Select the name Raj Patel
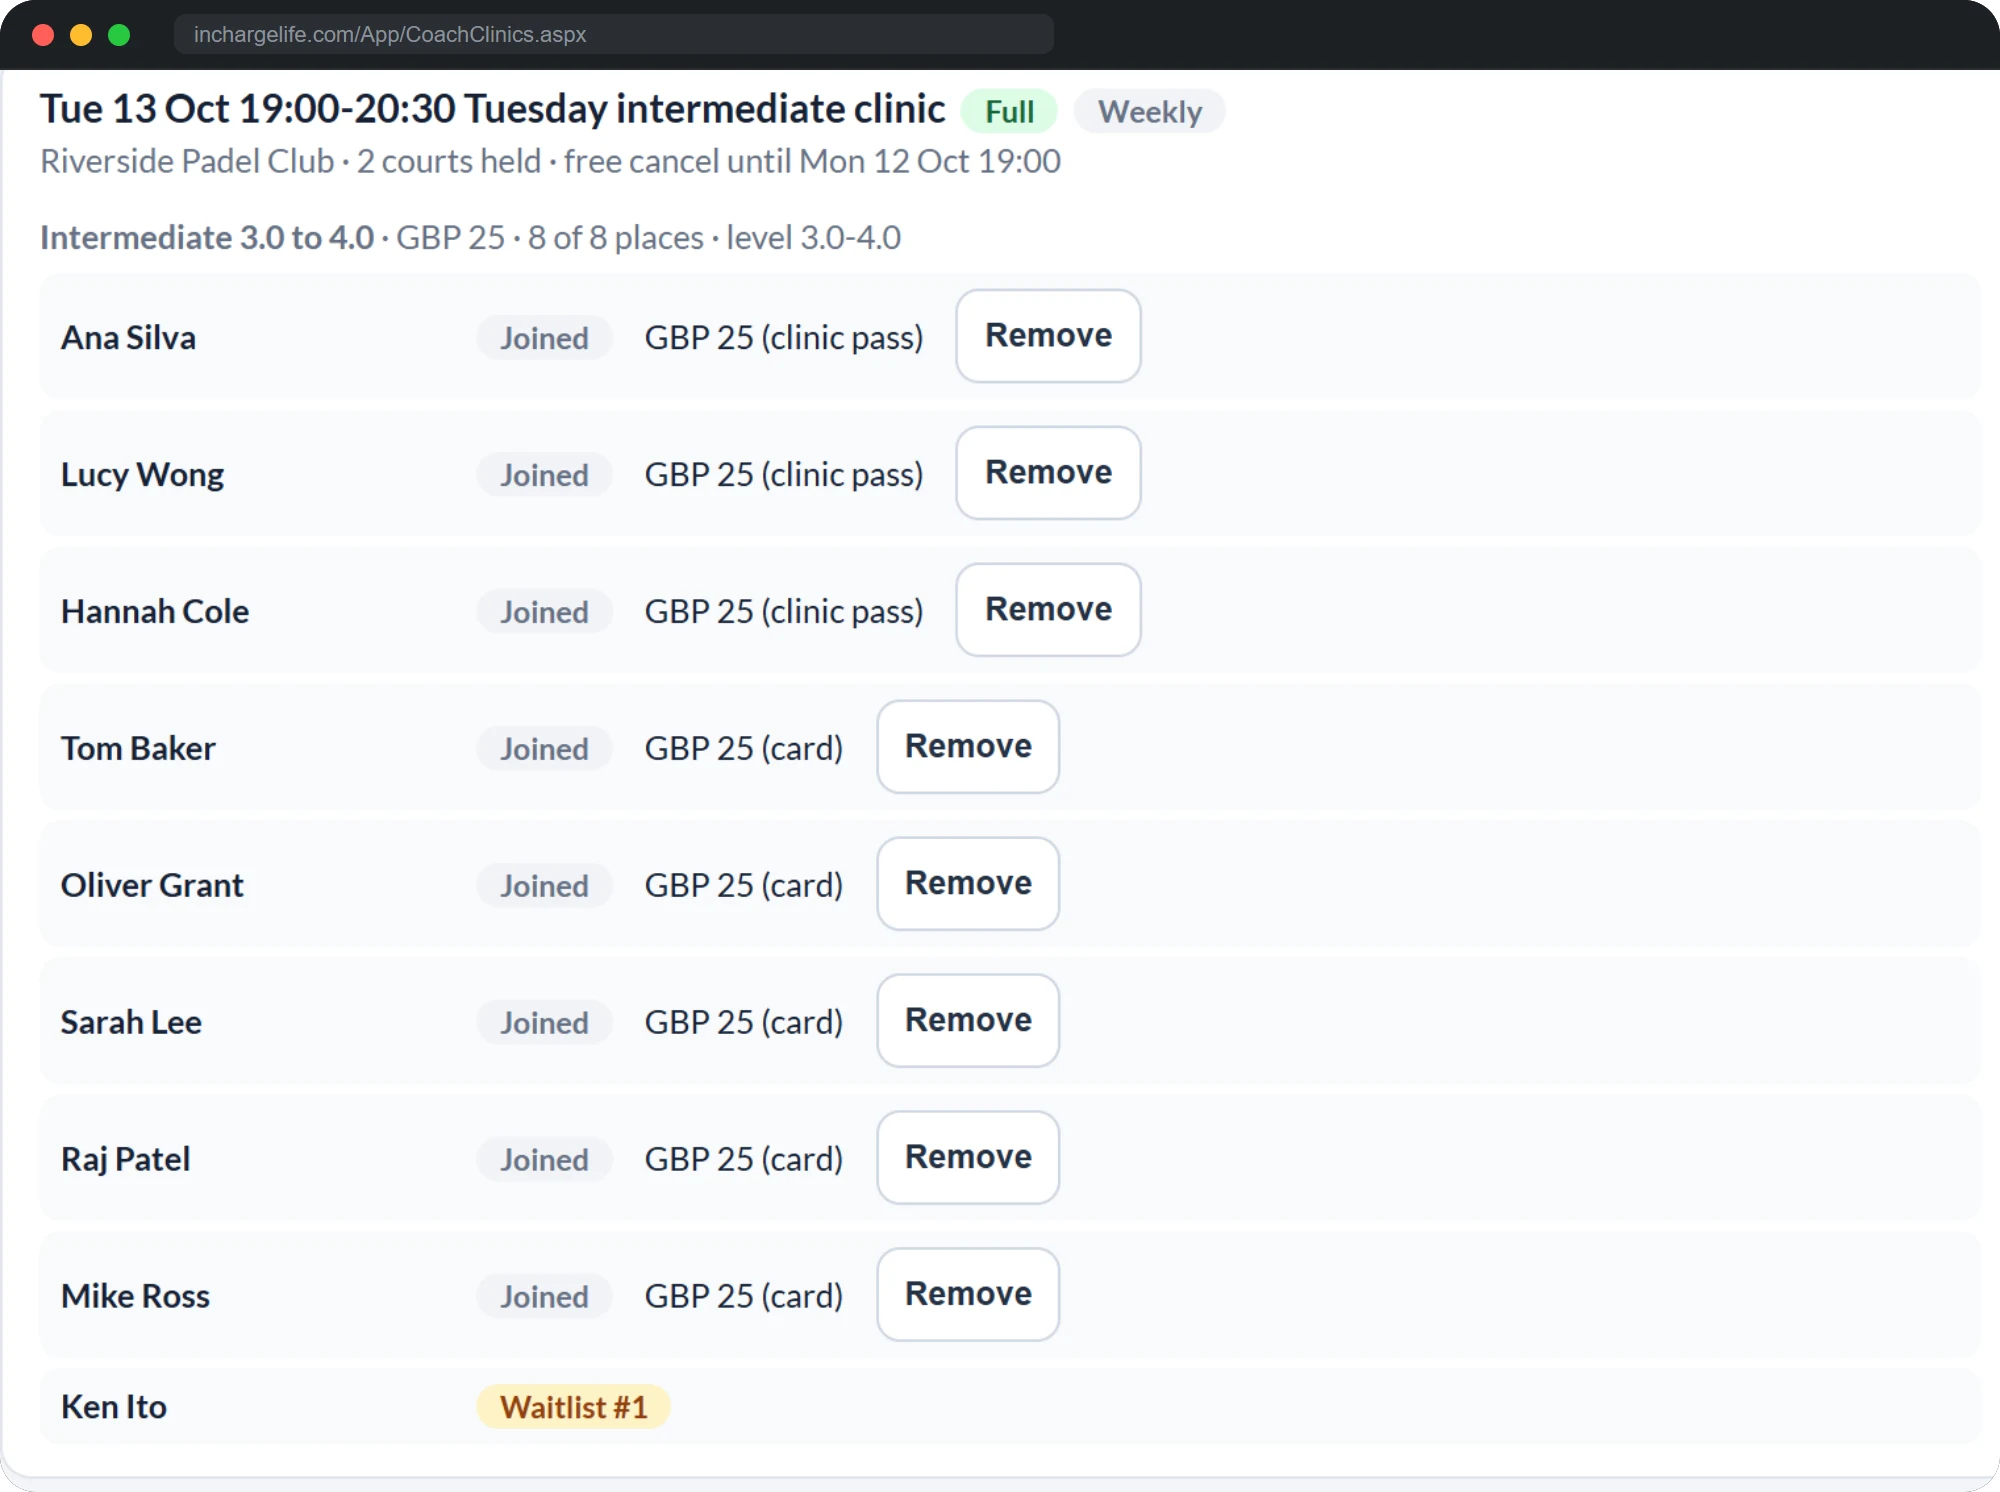The width and height of the screenshot is (2000, 1492). point(125,1160)
